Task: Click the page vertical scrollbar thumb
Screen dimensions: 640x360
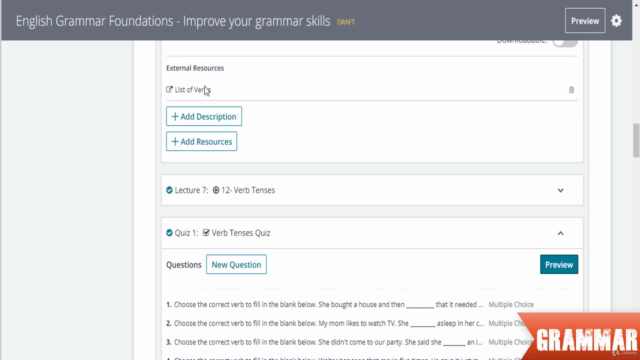Action: pos(636,140)
